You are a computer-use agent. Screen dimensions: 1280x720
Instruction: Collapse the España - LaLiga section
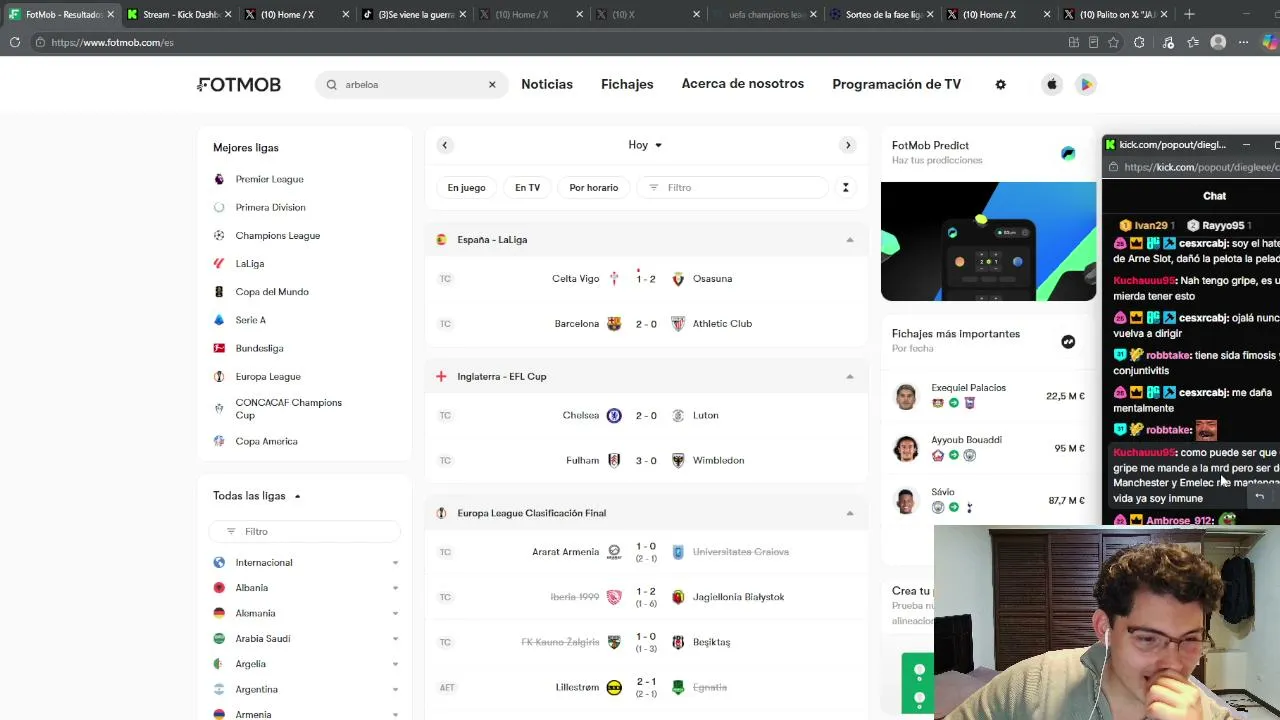[x=850, y=240]
